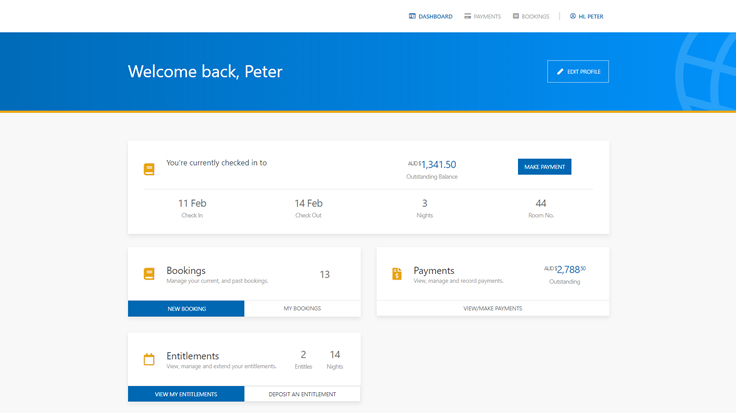The image size is (736, 413).
Task: Open My Bookings
Action: tap(302, 309)
